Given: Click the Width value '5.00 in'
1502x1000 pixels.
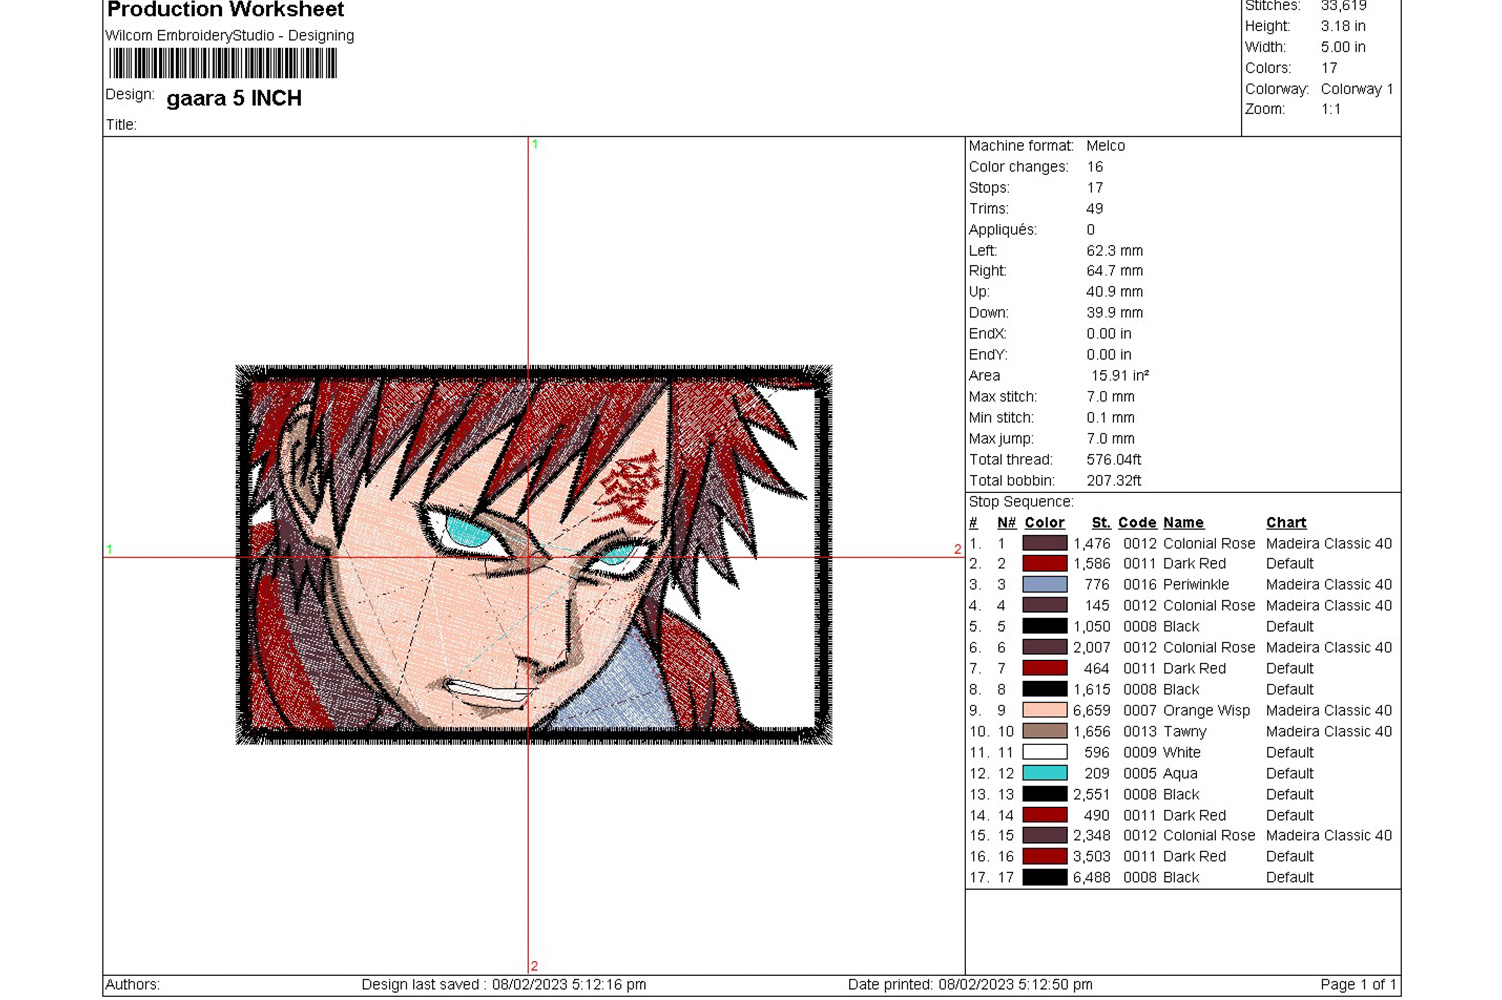Looking at the screenshot, I should (1343, 47).
